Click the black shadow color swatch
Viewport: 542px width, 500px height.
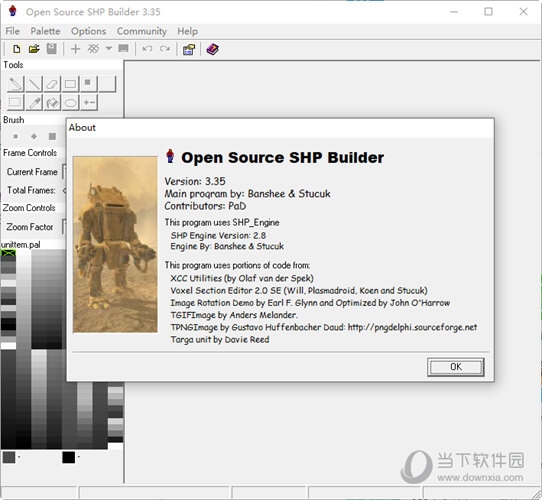68,457
